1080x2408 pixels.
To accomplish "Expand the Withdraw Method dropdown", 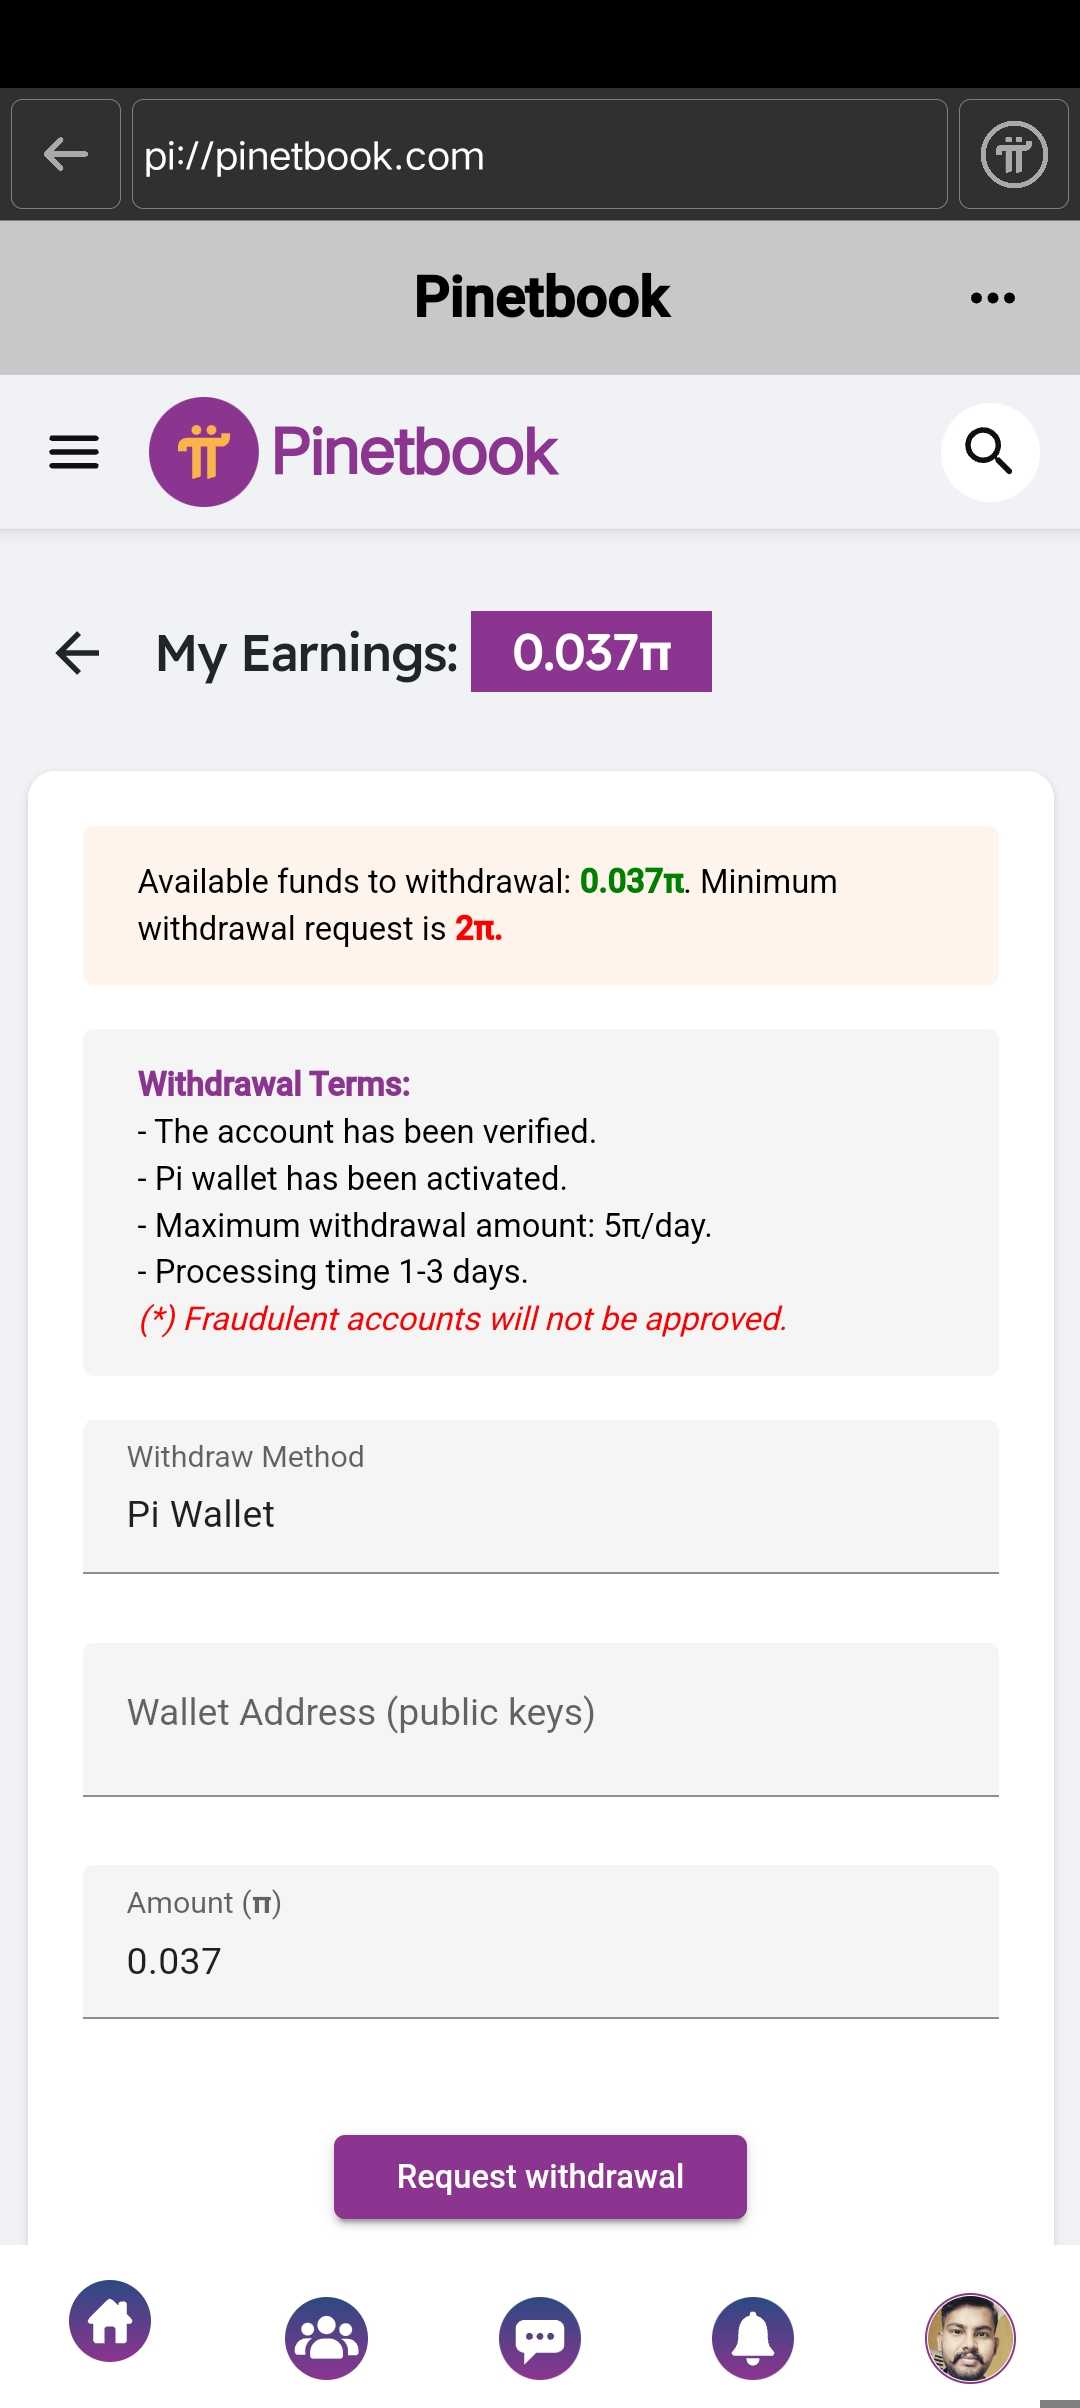I will 540,1496.
